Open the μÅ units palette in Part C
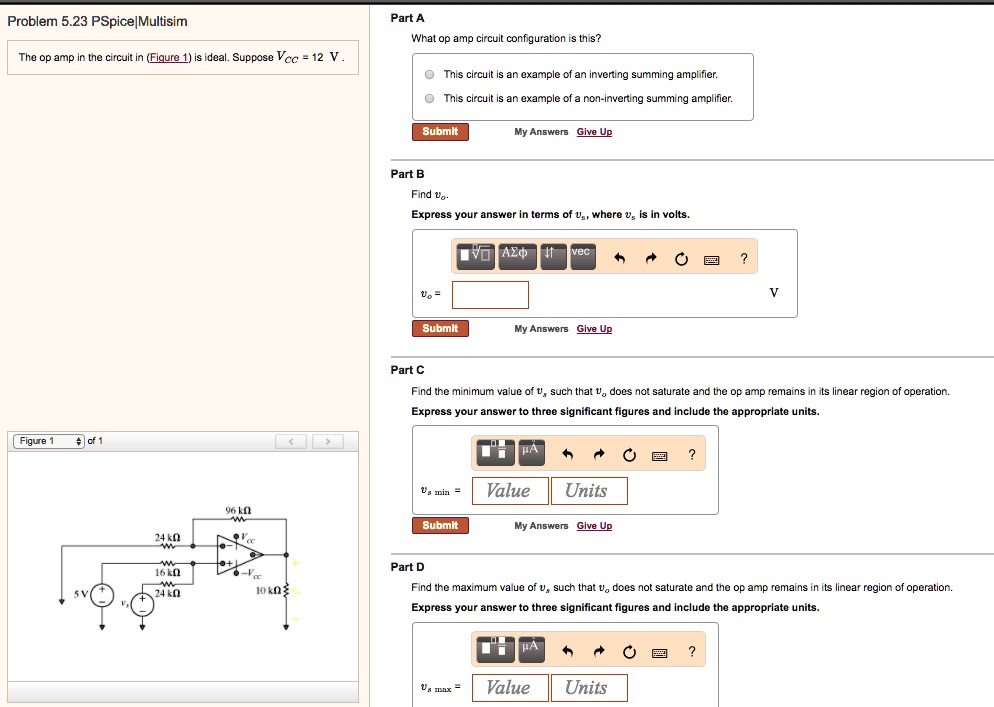Image resolution: width=994 pixels, height=707 pixels. [529, 452]
